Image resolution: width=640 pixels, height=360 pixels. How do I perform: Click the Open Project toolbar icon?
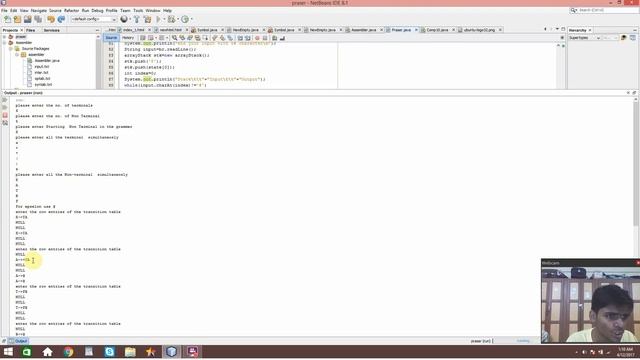point(28,19)
